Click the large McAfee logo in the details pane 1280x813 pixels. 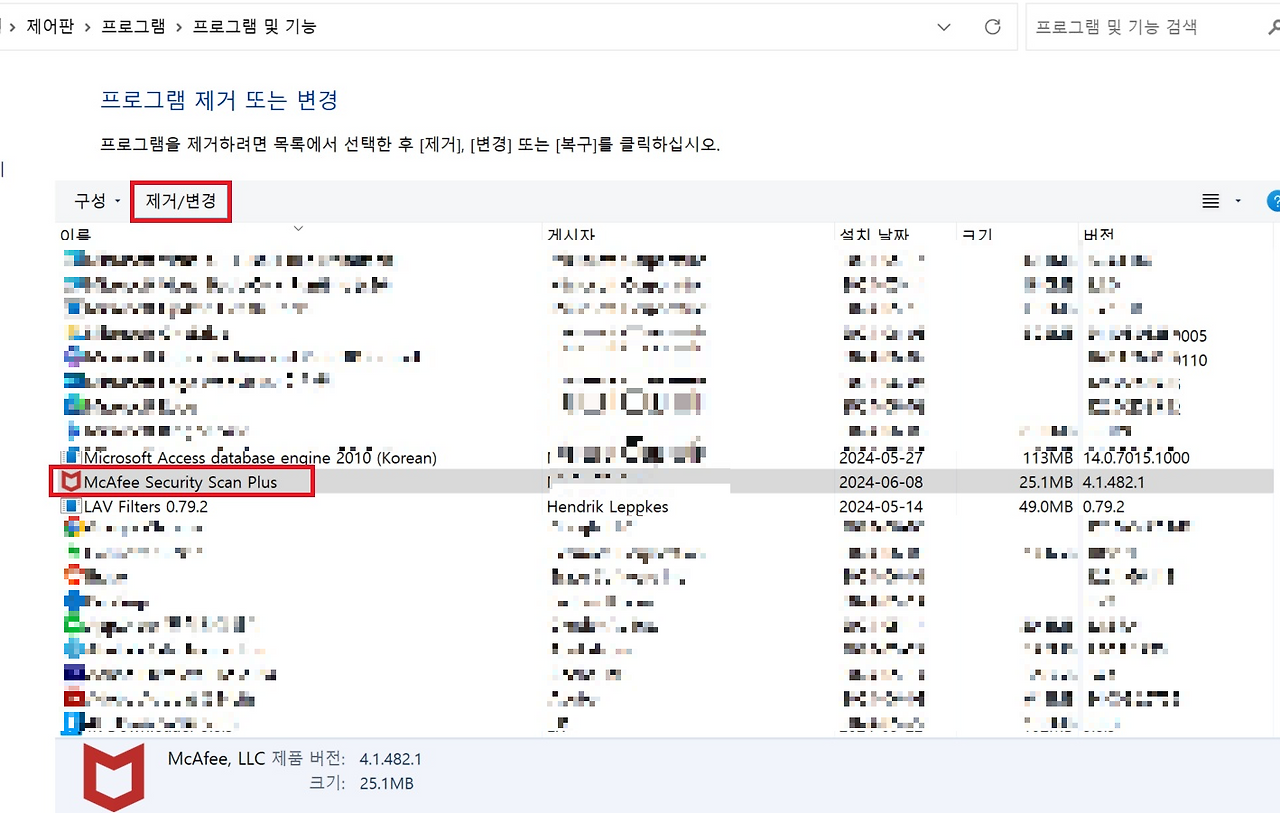(113, 776)
